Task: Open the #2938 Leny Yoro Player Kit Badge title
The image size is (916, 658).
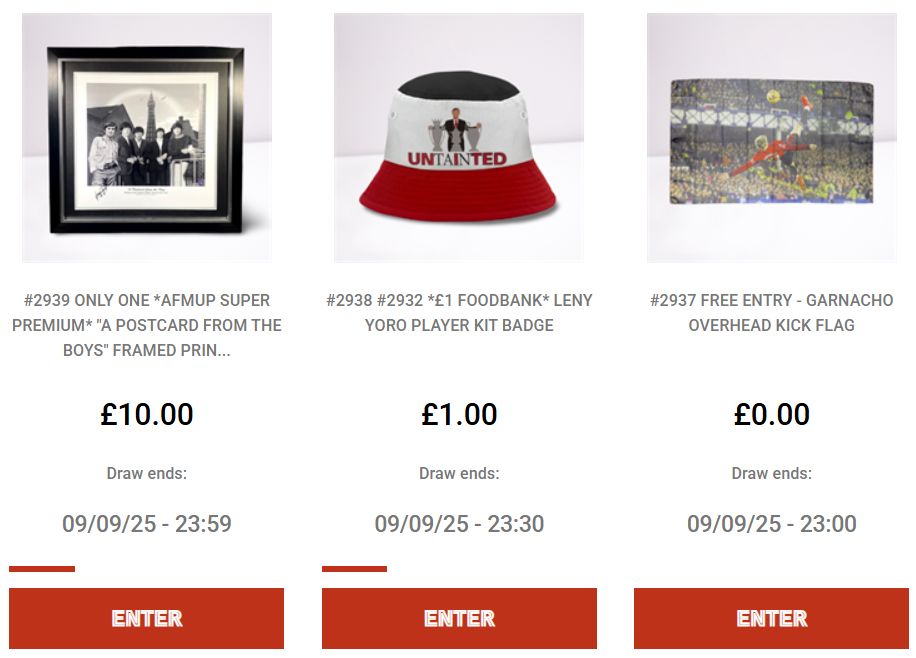Action: (459, 313)
